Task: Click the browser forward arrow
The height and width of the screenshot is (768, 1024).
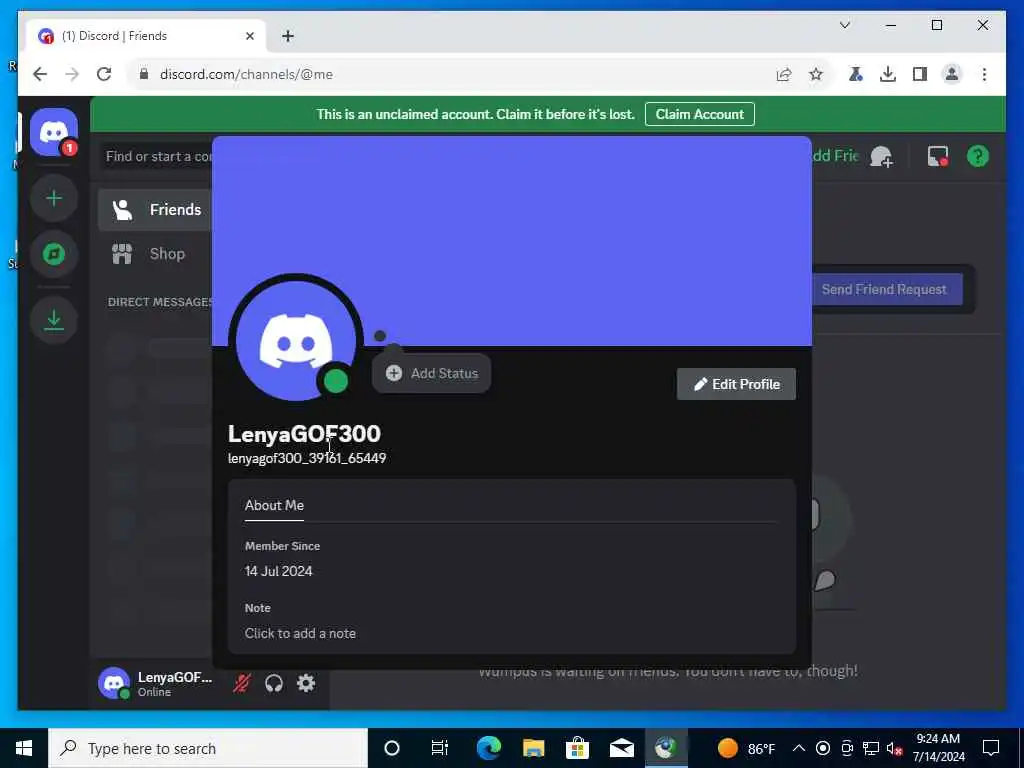Action: coord(72,74)
